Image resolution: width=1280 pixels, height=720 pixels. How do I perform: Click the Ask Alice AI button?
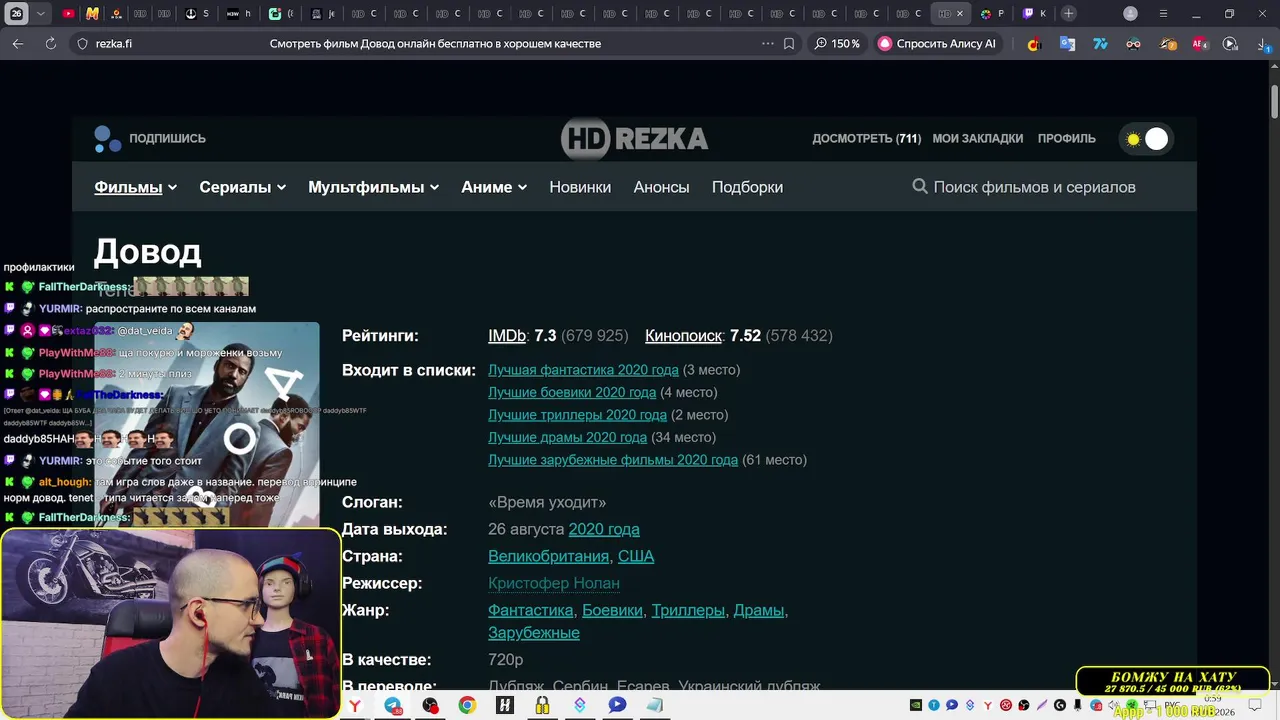(x=937, y=44)
